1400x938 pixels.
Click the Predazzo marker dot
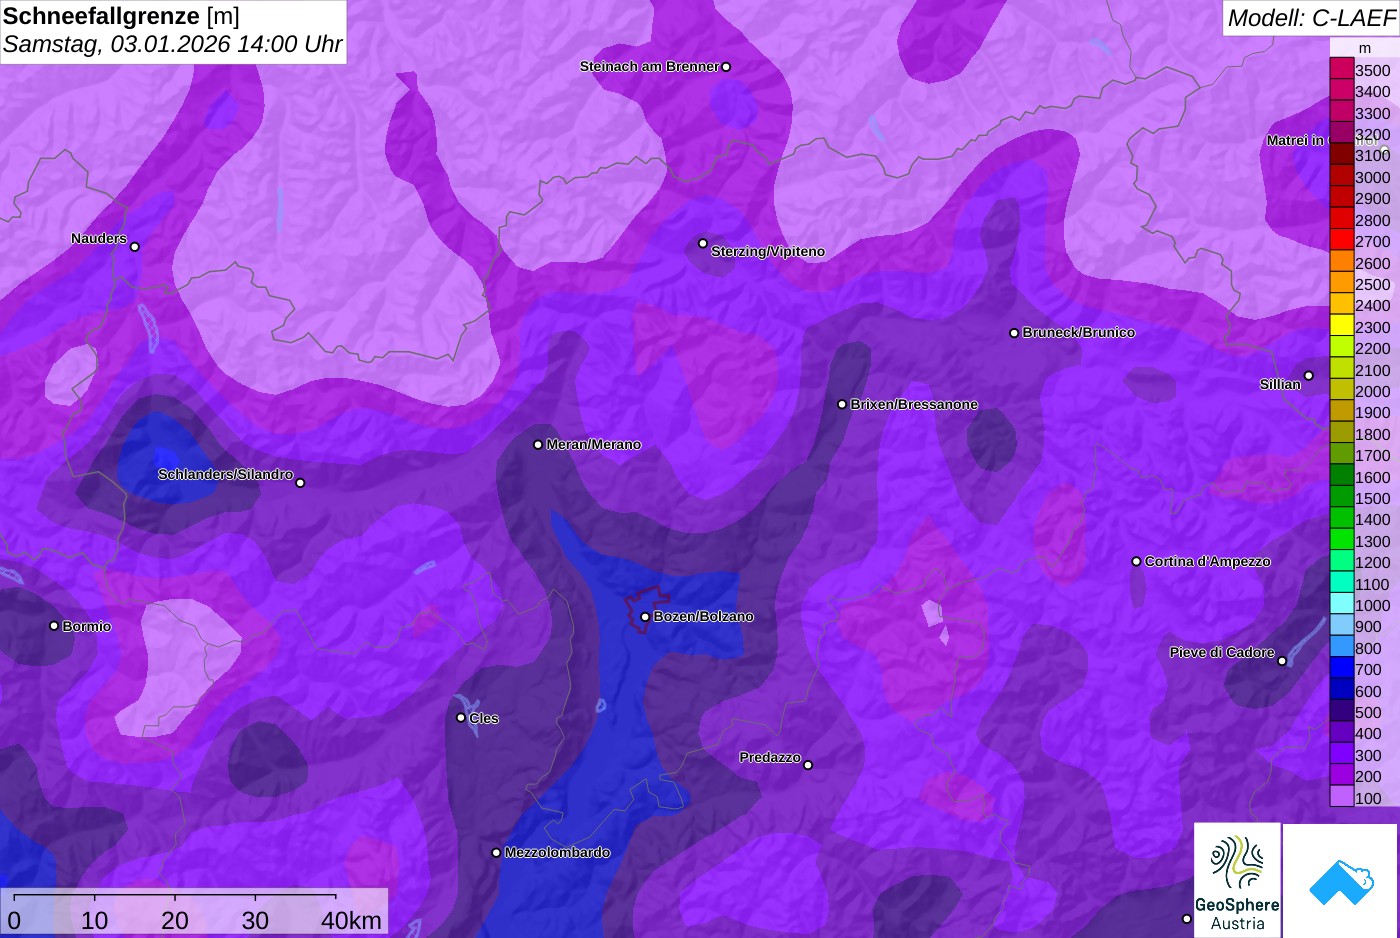coord(808,765)
